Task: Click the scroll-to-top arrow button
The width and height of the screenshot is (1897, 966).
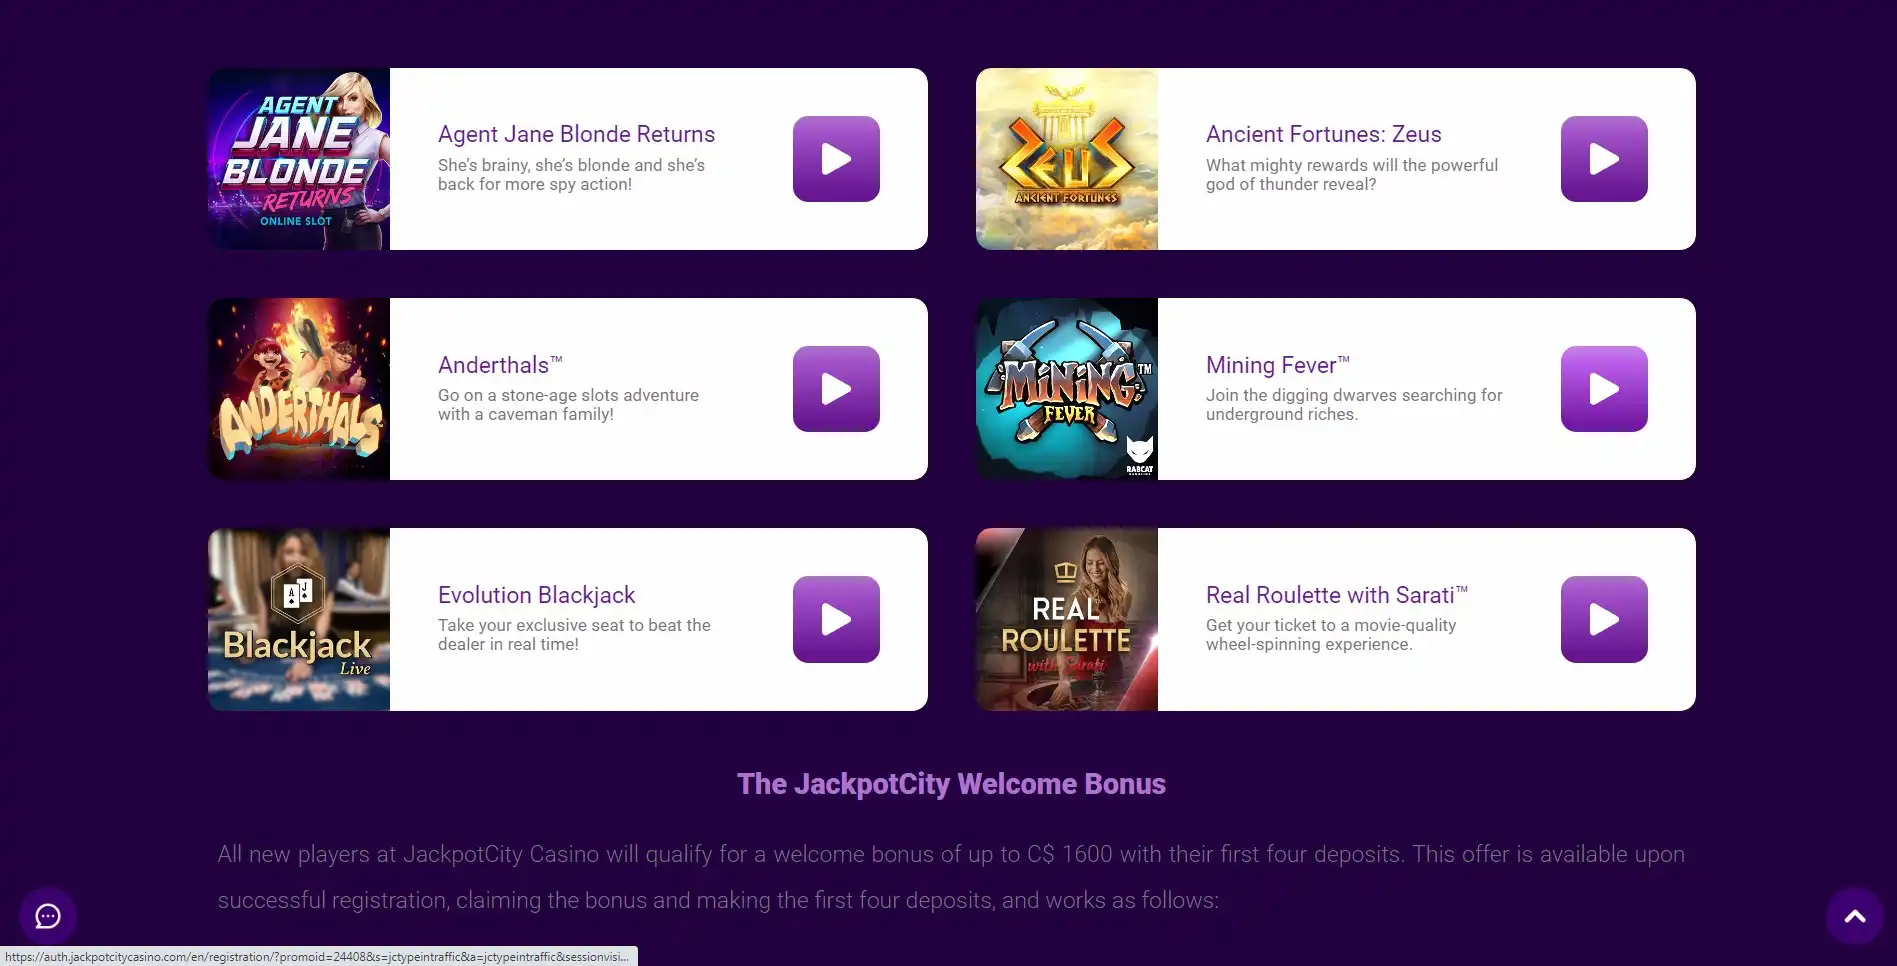Action: click(1855, 916)
